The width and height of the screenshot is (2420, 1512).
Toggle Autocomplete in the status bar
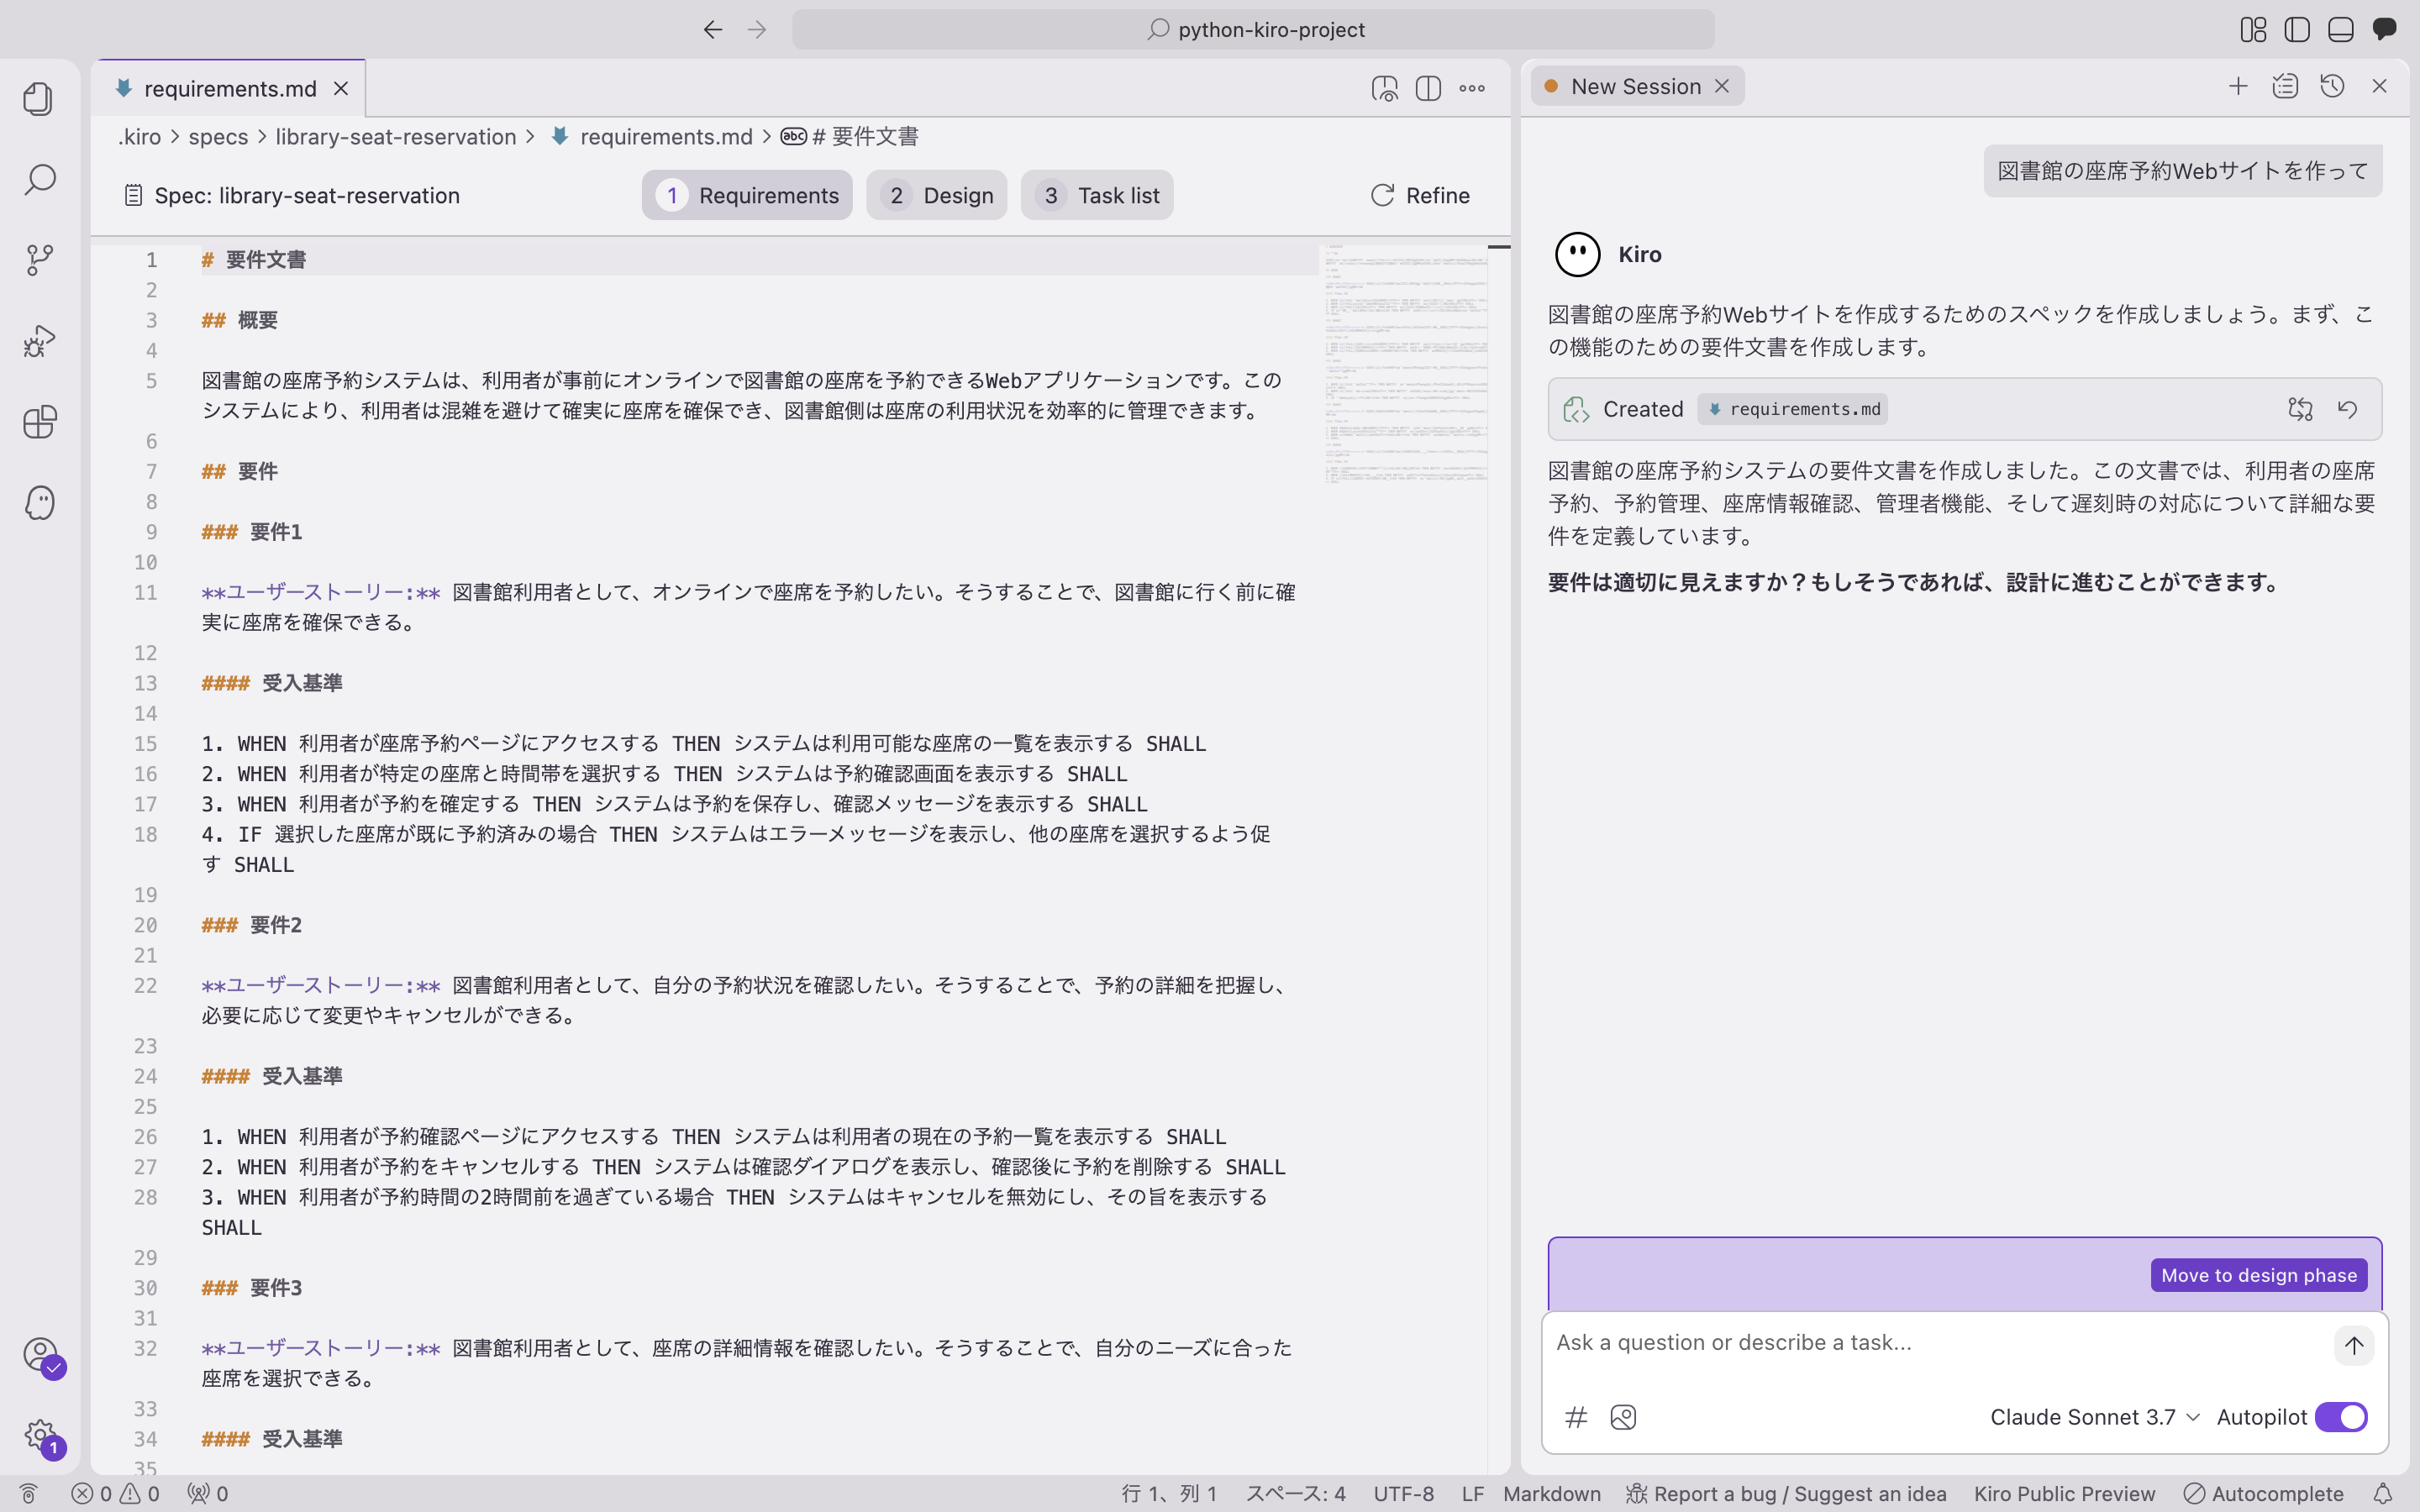2263,1494
